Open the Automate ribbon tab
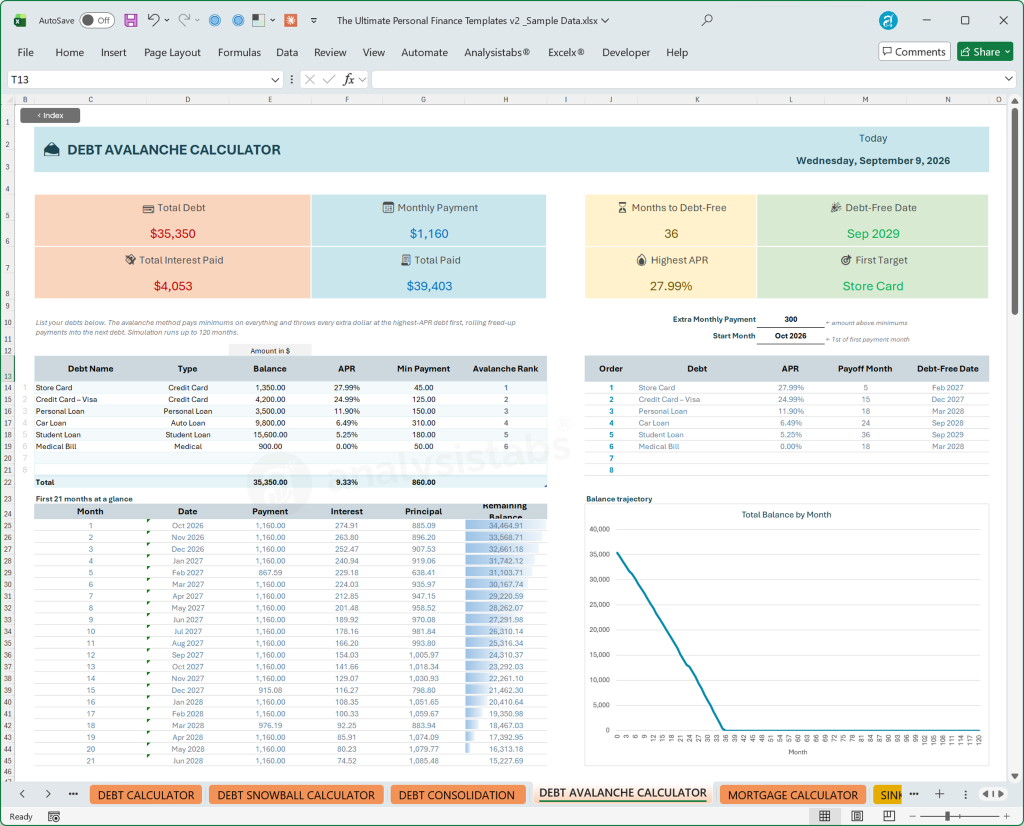1024x826 pixels. point(424,52)
